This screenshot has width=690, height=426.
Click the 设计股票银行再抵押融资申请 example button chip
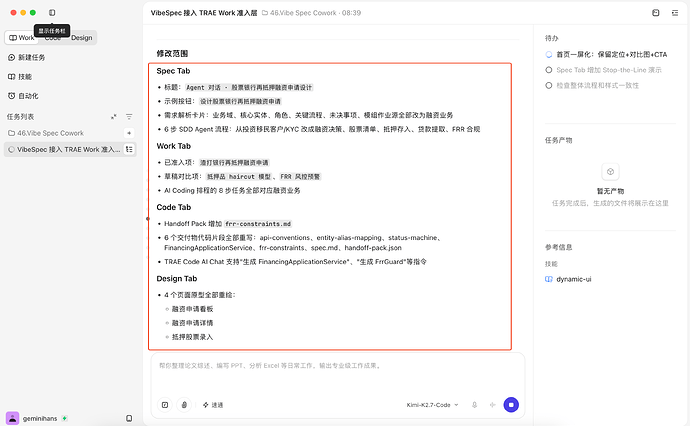point(240,101)
